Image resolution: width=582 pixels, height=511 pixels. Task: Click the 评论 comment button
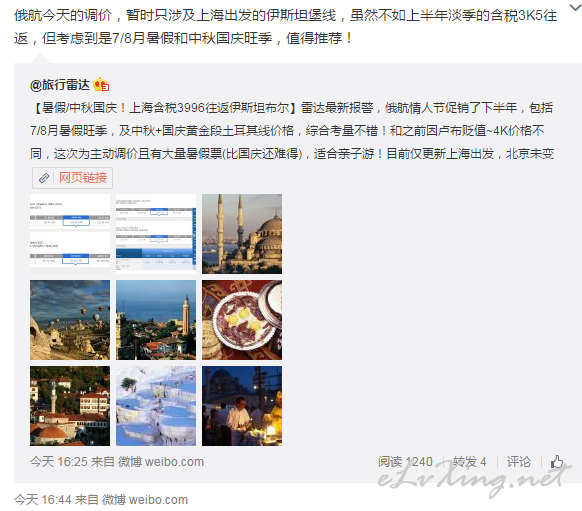pos(519,462)
